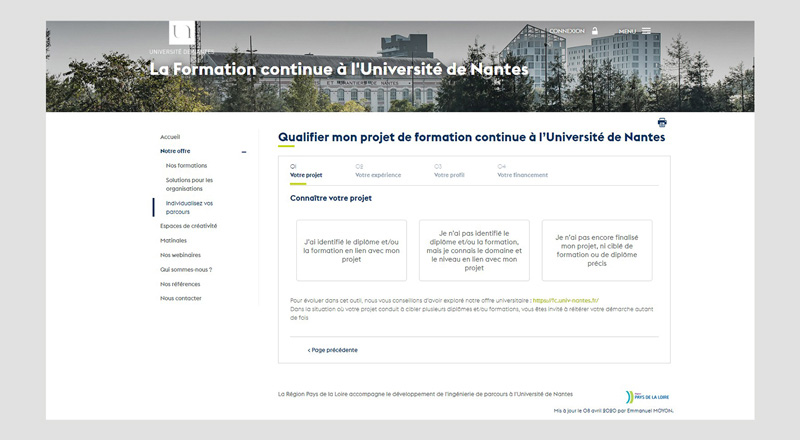800x440 pixels.
Task: Click the page title Qualifier mon projet
Action: point(471,137)
